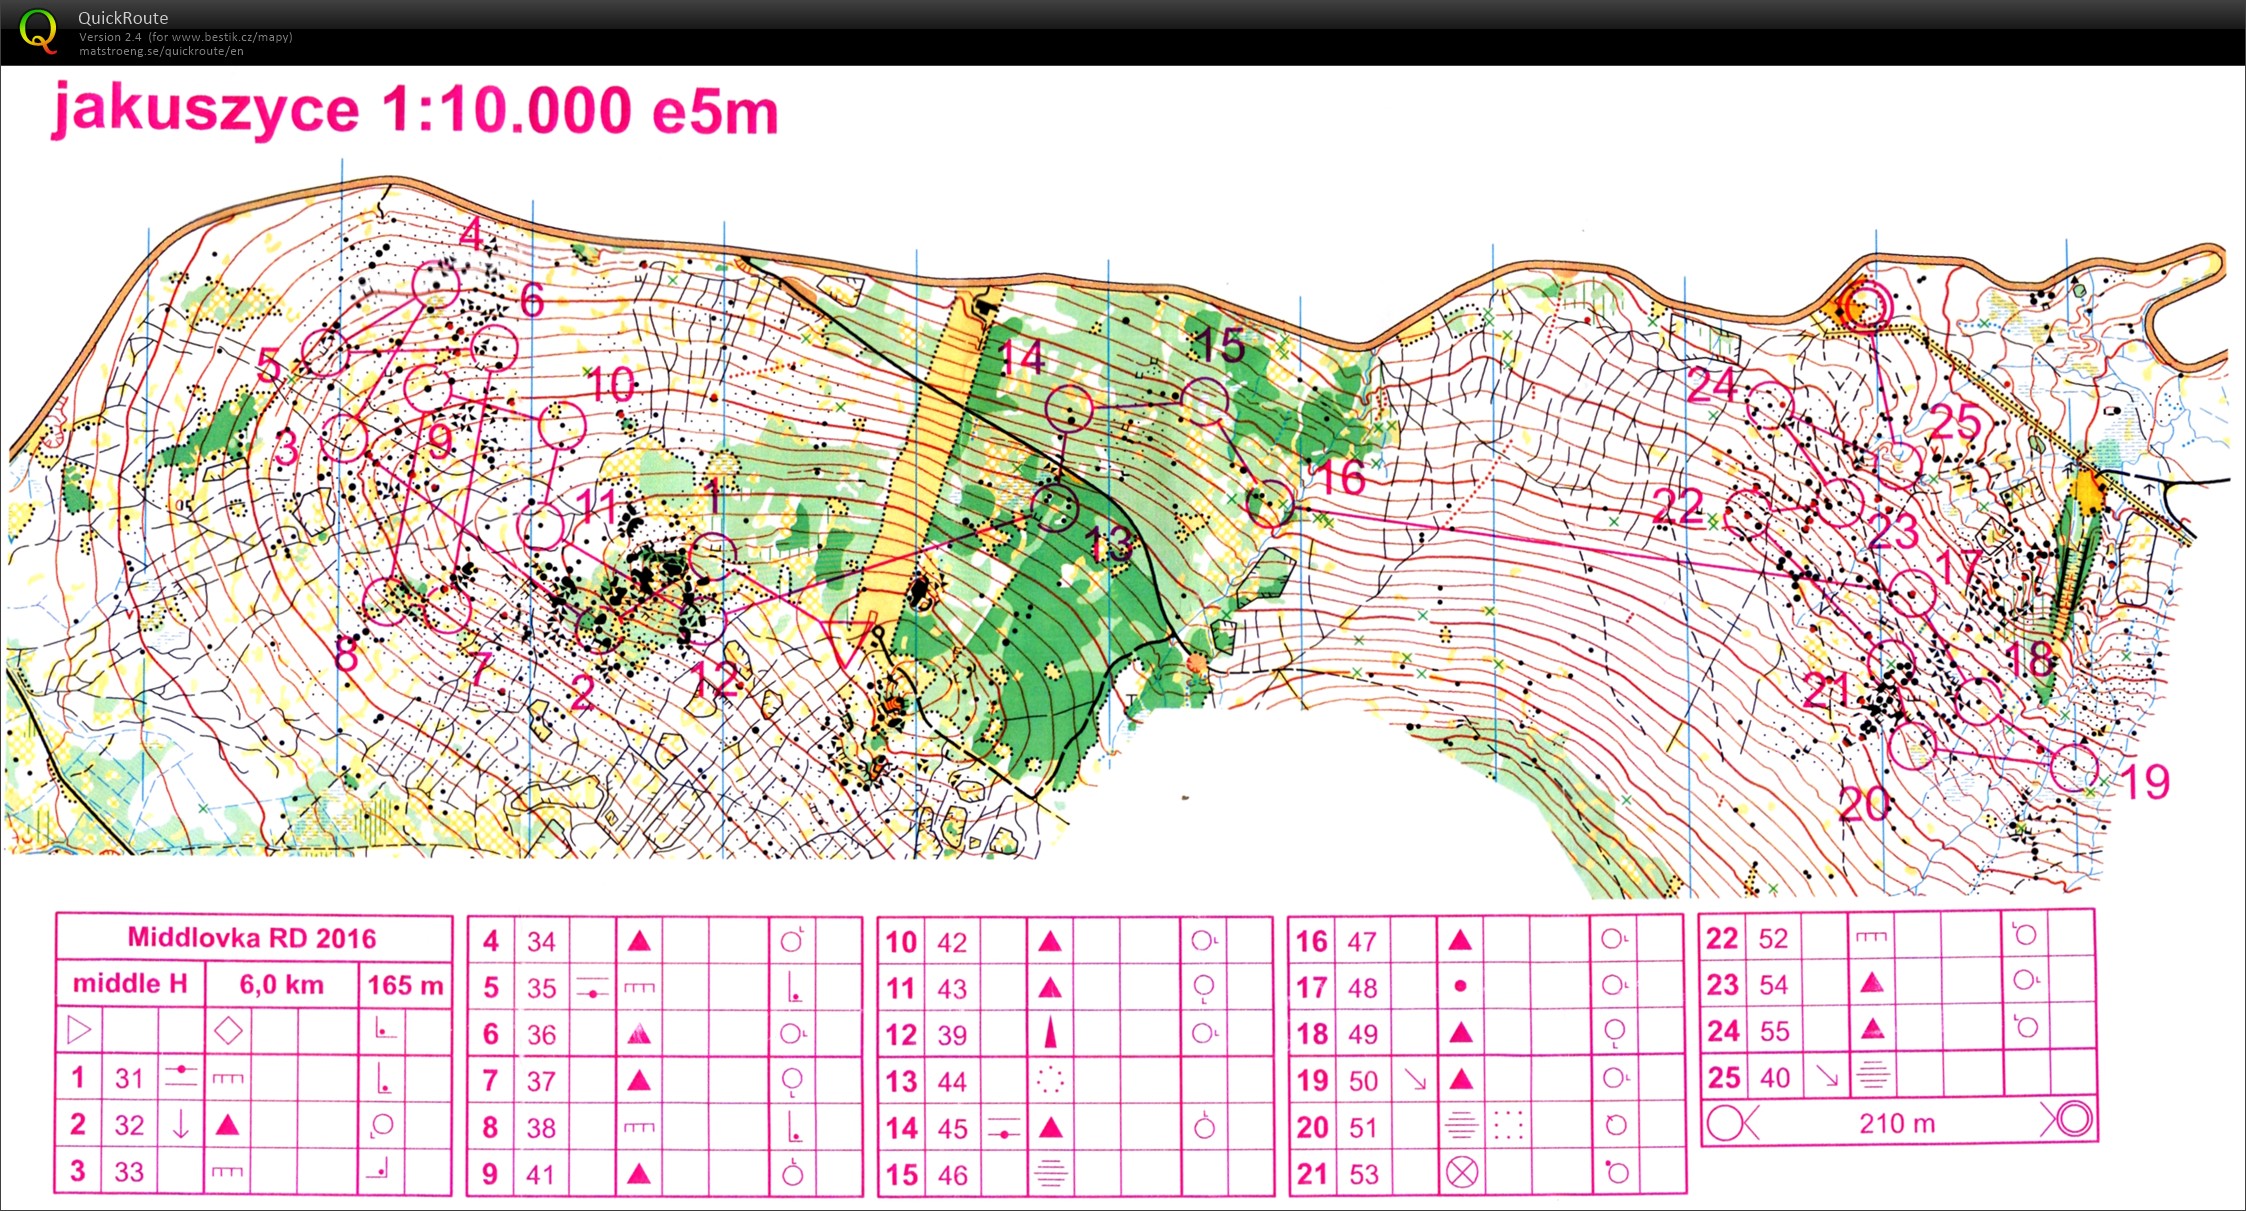Click control circle 1 on the map
2246x1211 pixels.
tap(714, 557)
